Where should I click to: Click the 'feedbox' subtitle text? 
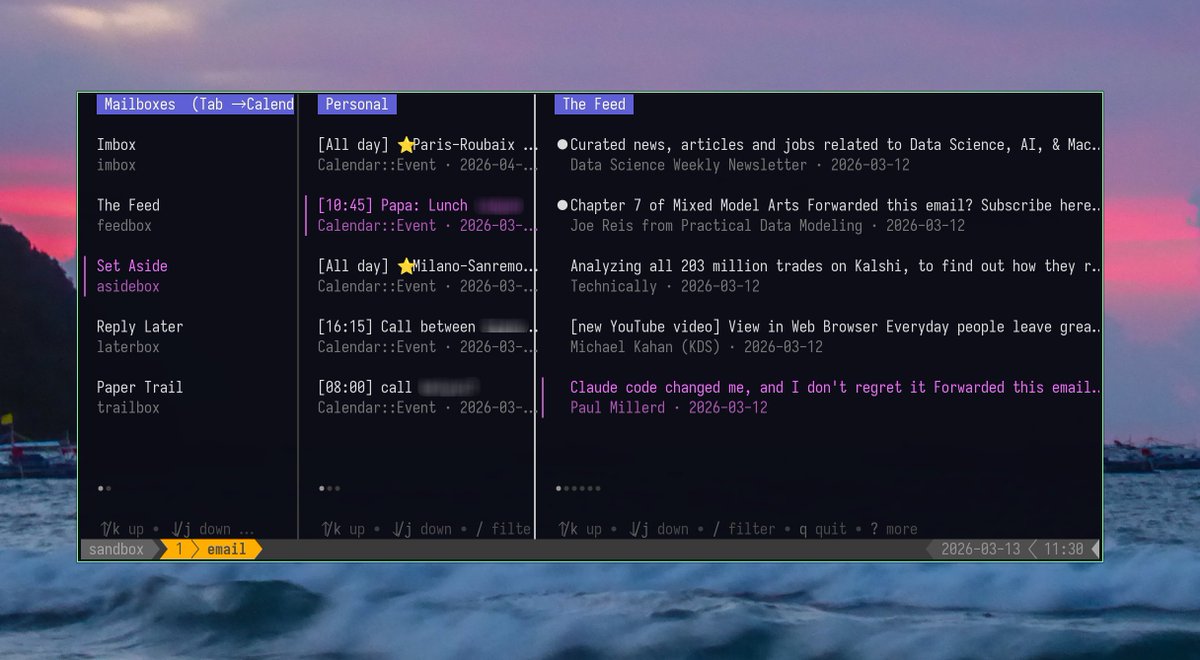coord(124,226)
